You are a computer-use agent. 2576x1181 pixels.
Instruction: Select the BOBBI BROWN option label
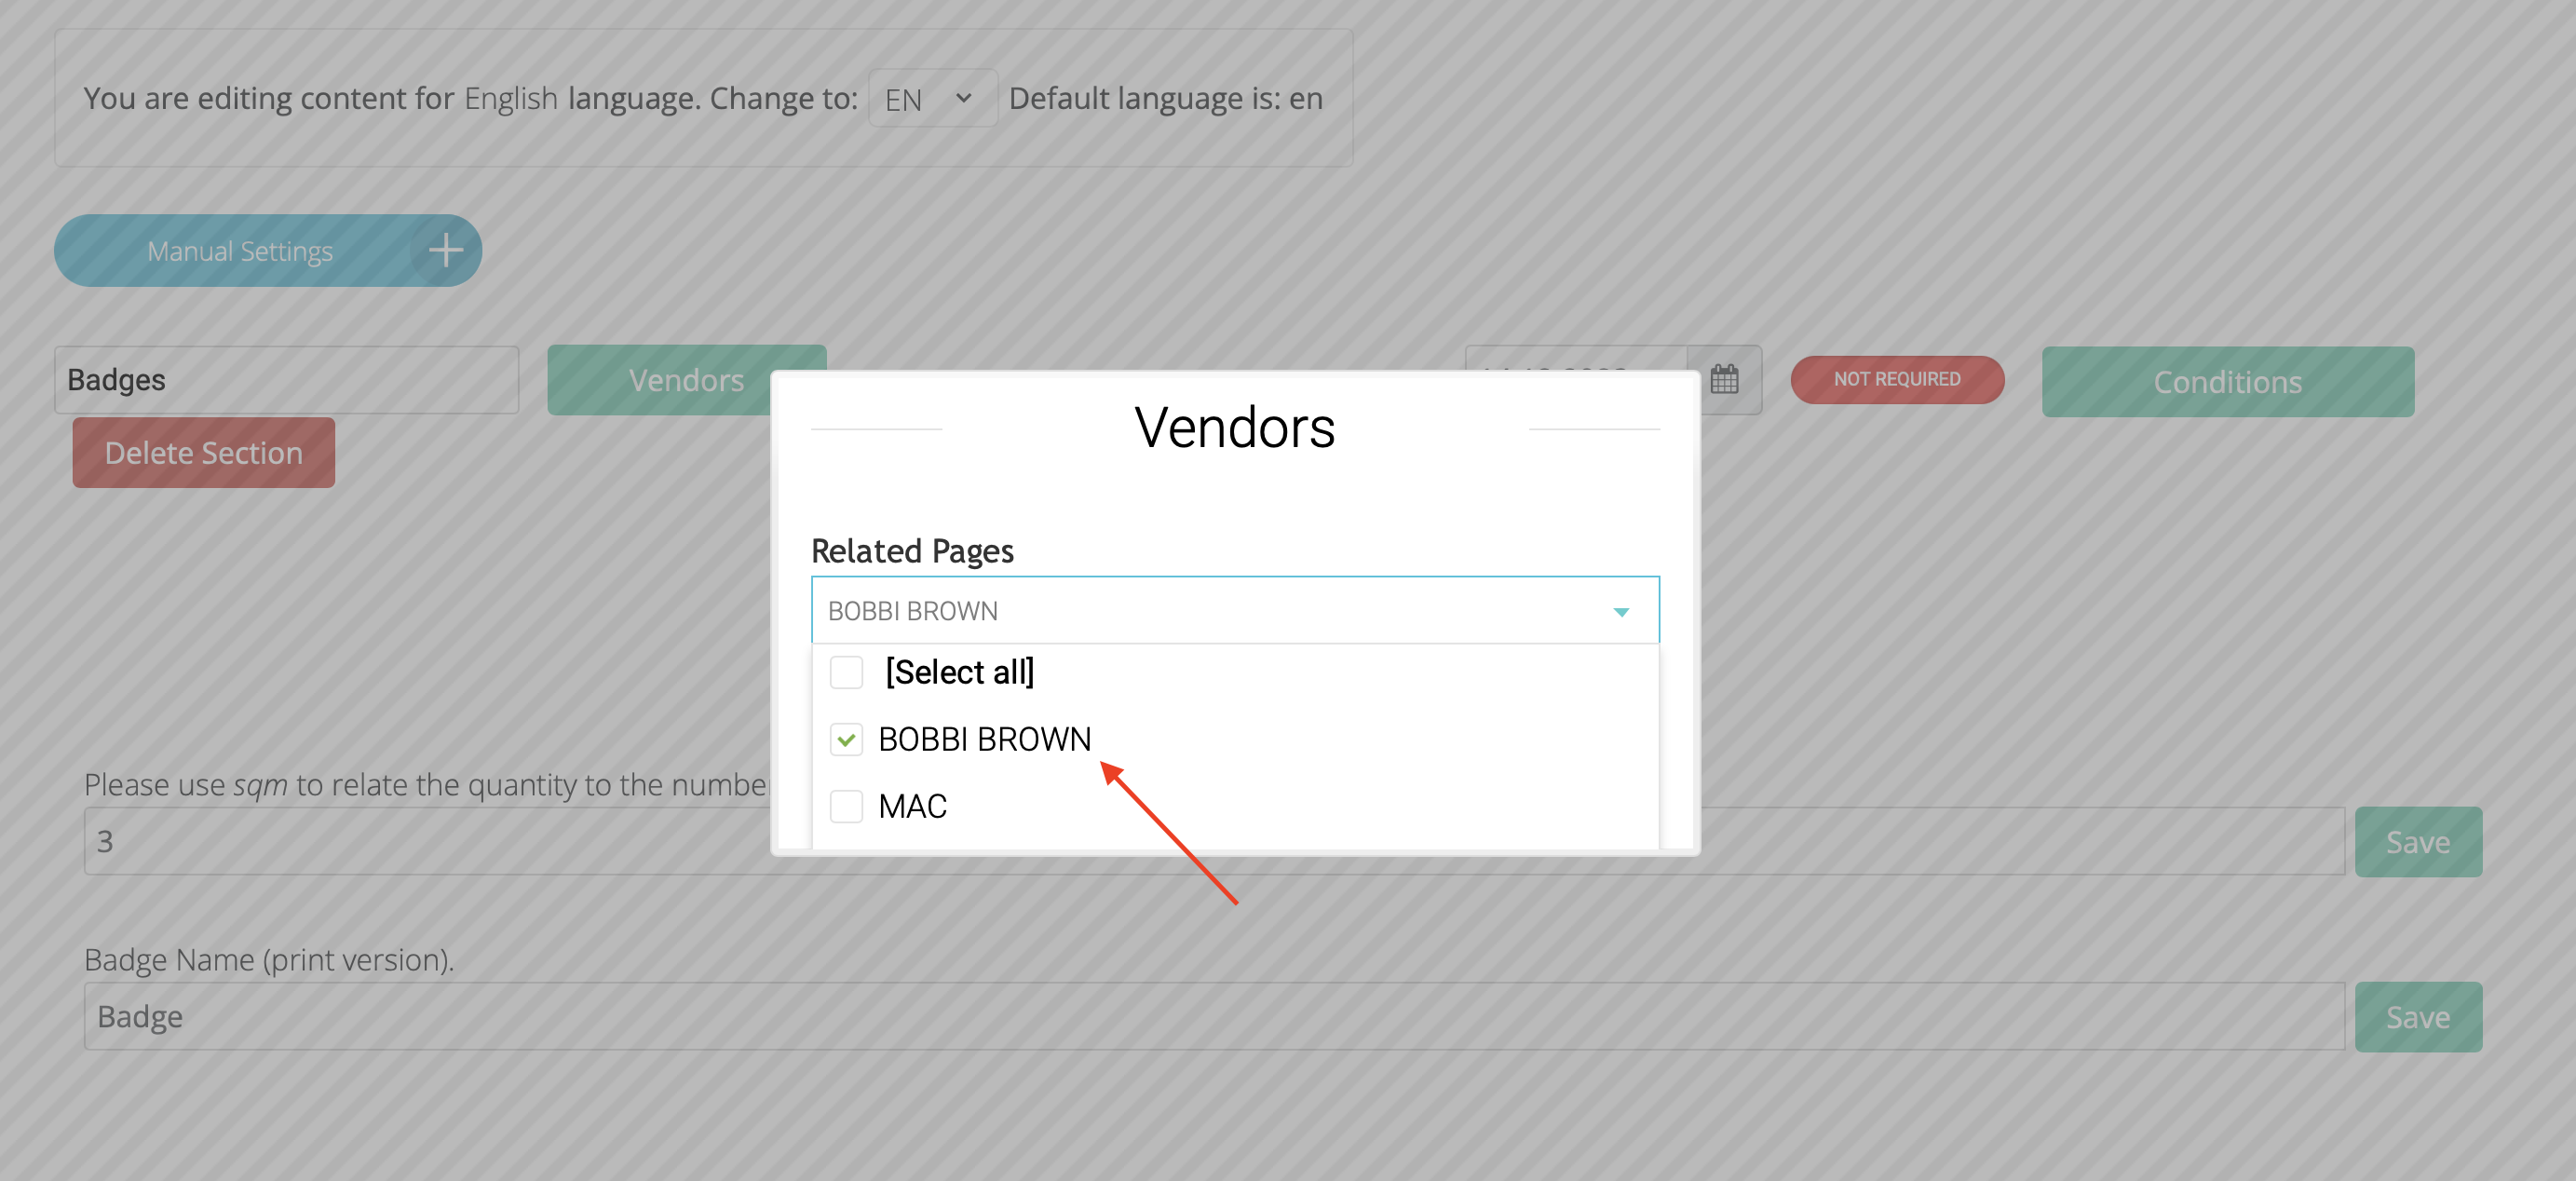984,739
